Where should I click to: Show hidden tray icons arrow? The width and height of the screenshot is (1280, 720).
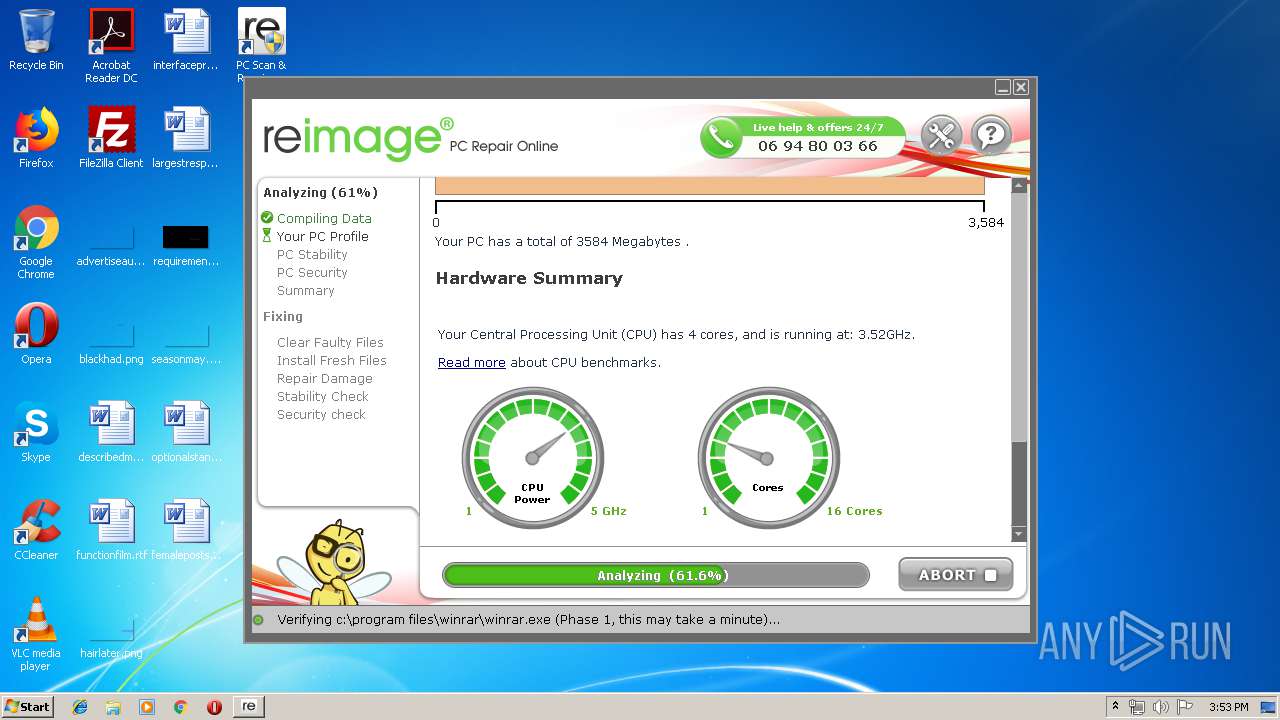coord(1115,707)
